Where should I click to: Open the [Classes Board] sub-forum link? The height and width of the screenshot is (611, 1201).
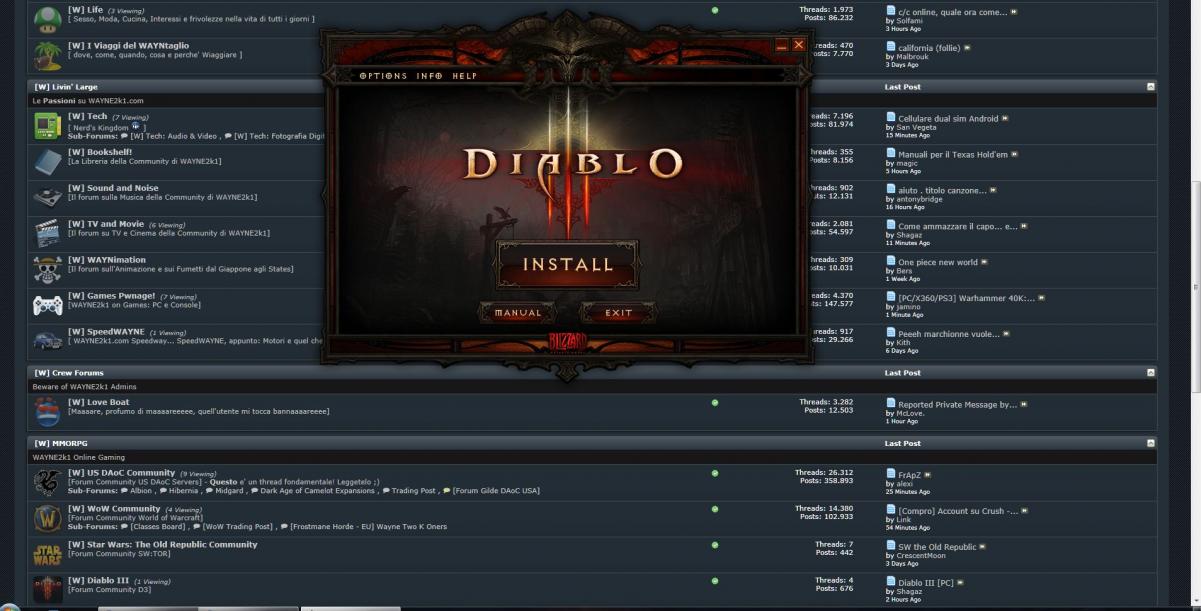(158, 527)
